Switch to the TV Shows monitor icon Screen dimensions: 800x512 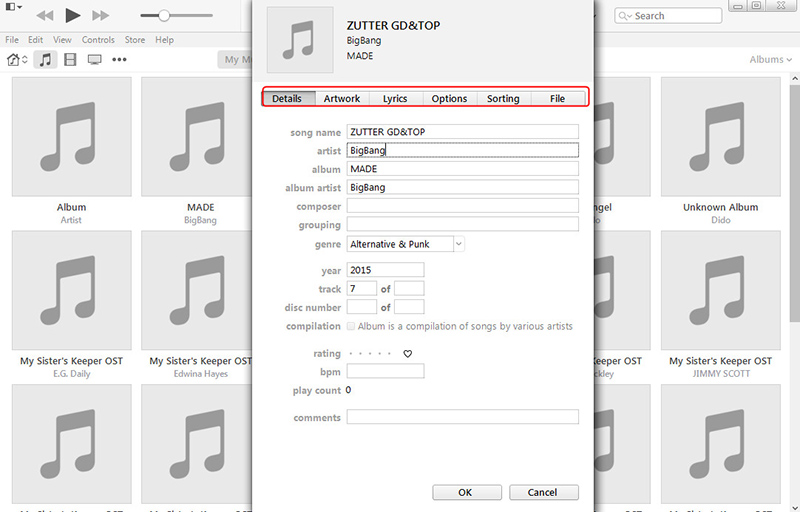click(94, 60)
